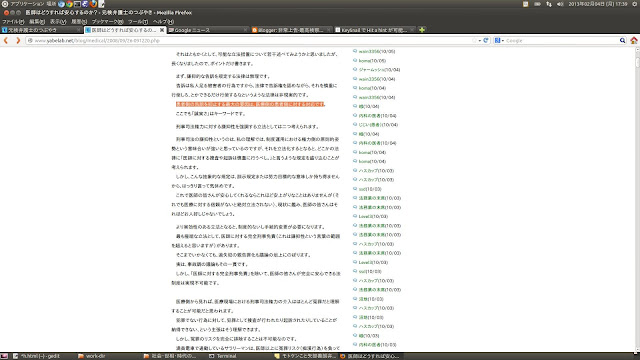Launch Firefox from the top panel launcher
The height and width of the screenshot is (360, 640).
pos(93,4)
